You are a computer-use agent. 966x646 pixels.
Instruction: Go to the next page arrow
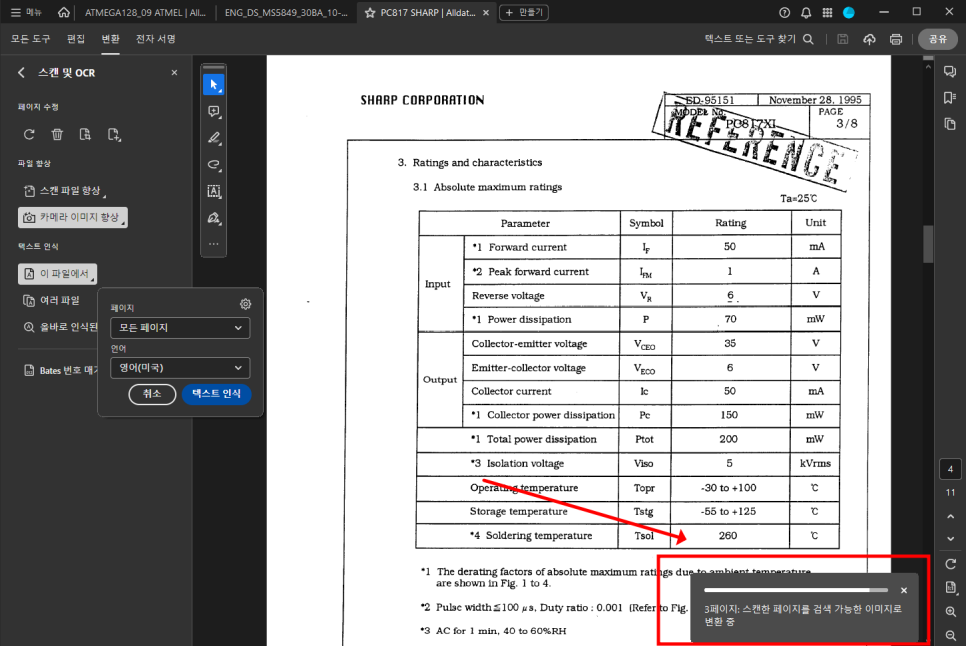coord(951,539)
